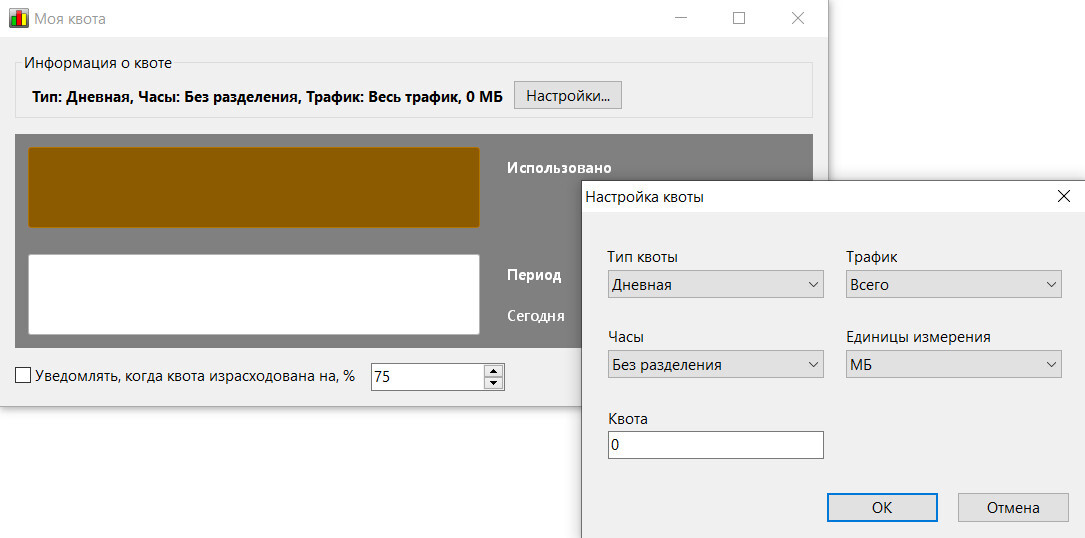
Task: Click the Период label
Action: (x=534, y=275)
